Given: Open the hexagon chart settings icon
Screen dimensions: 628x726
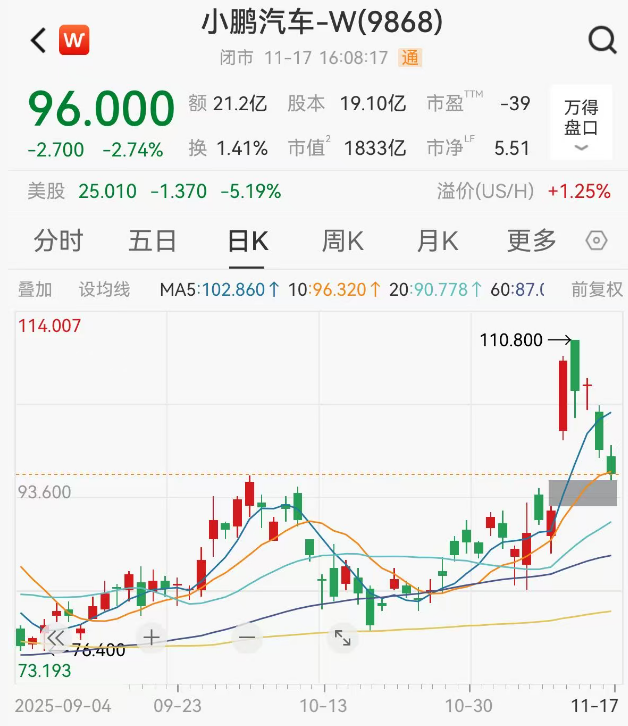Looking at the screenshot, I should point(596,241).
